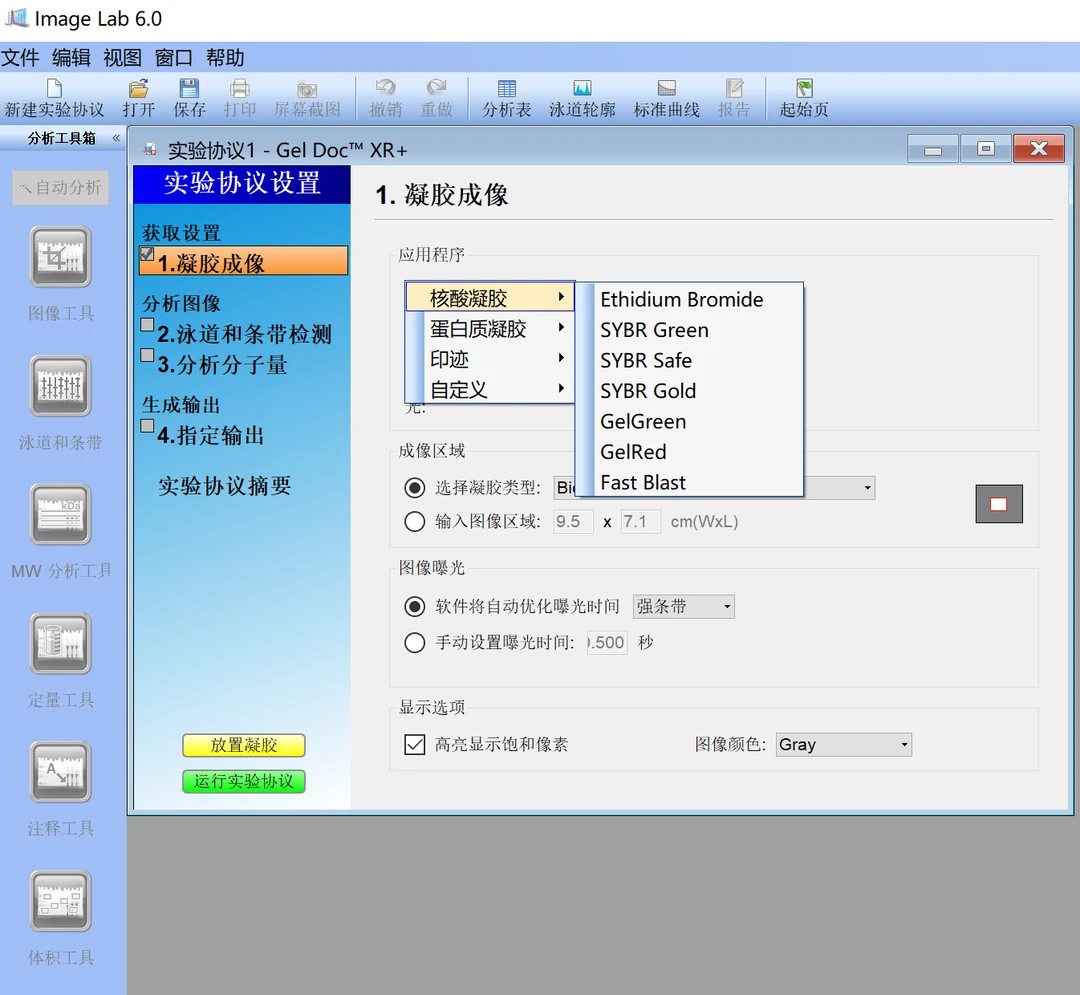Select the MW 分析工具 icon

61,514
